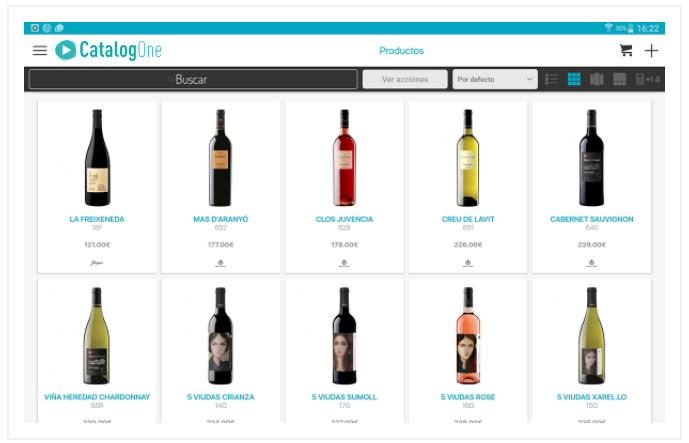Click the 177,00€ price

[221, 244]
